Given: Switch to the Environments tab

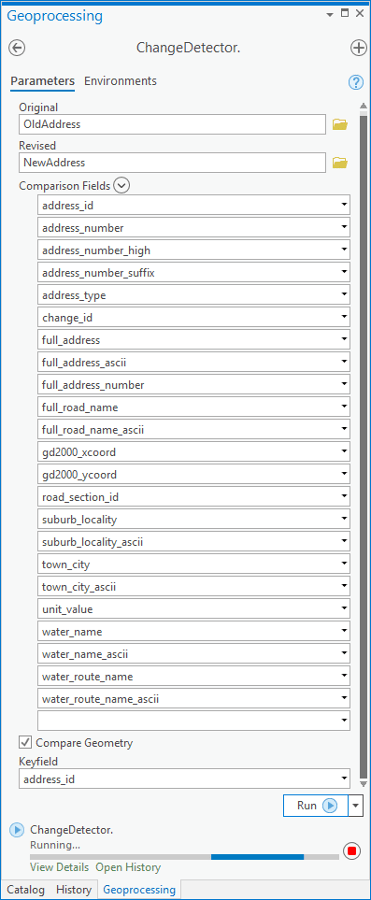Looking at the screenshot, I should pyautogui.click(x=120, y=81).
